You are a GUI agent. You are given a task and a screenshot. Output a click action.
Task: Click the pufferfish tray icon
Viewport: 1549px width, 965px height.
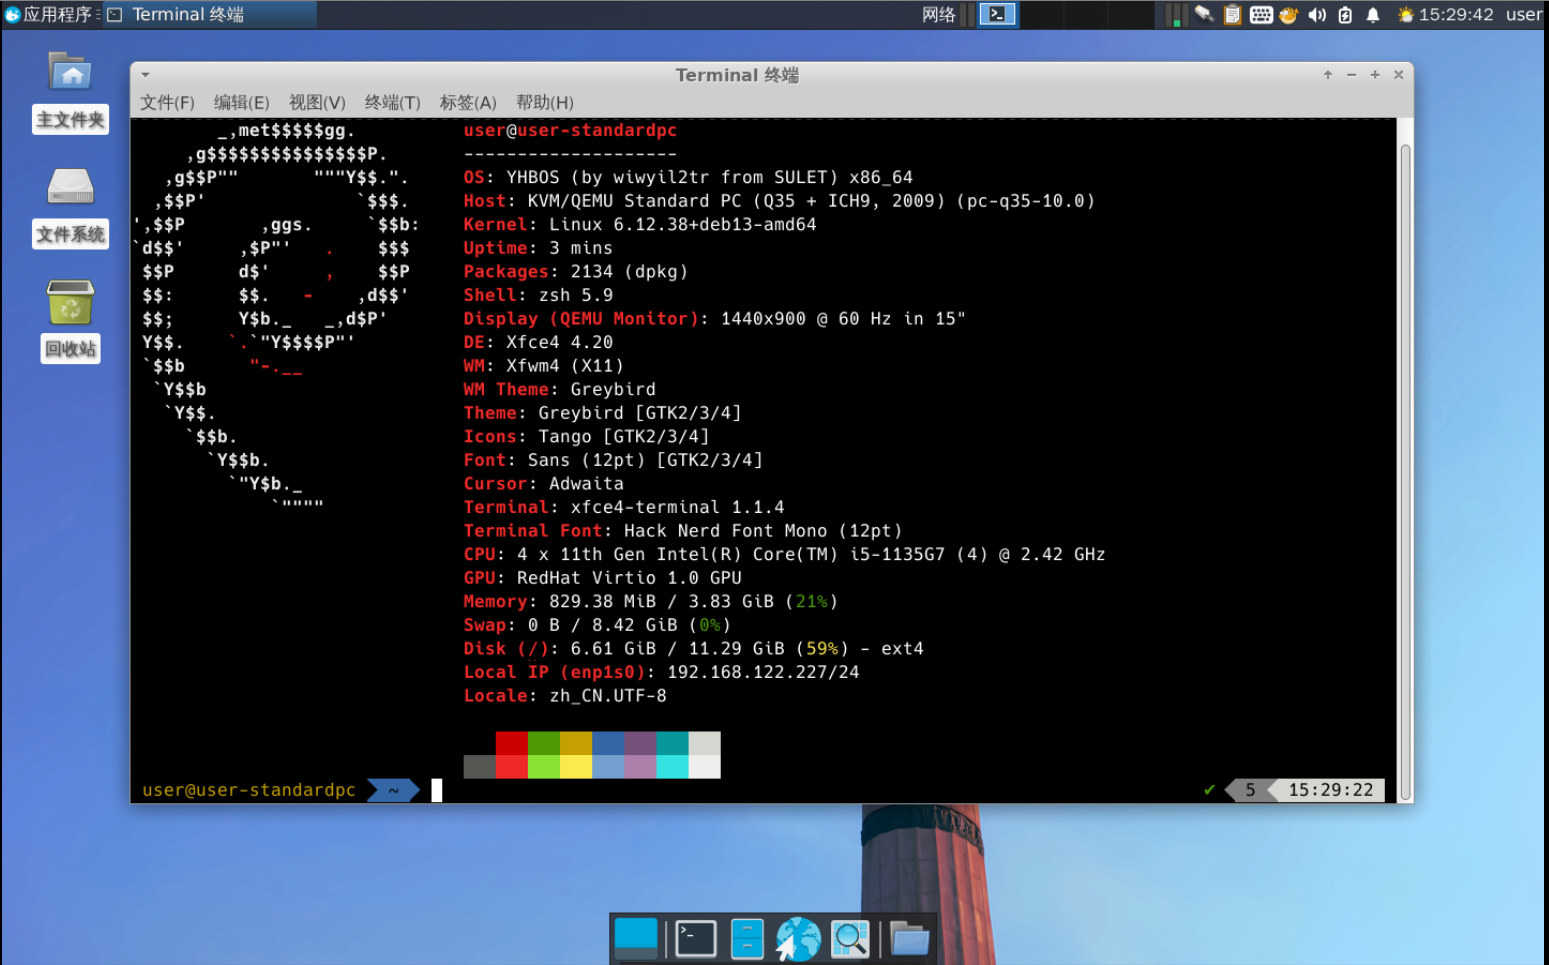click(1289, 14)
